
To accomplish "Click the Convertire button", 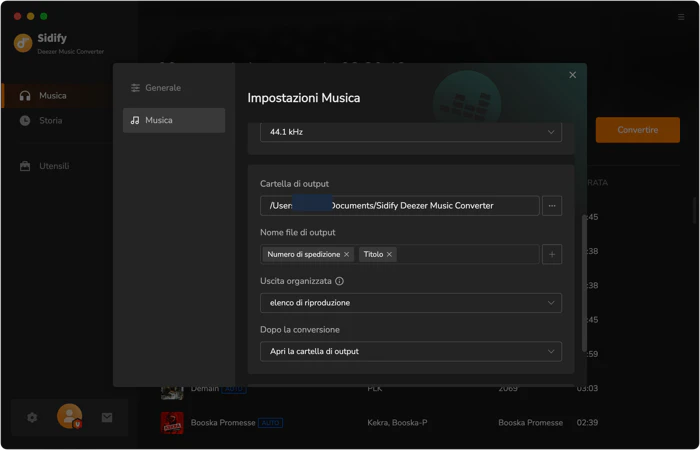I will click(x=638, y=130).
